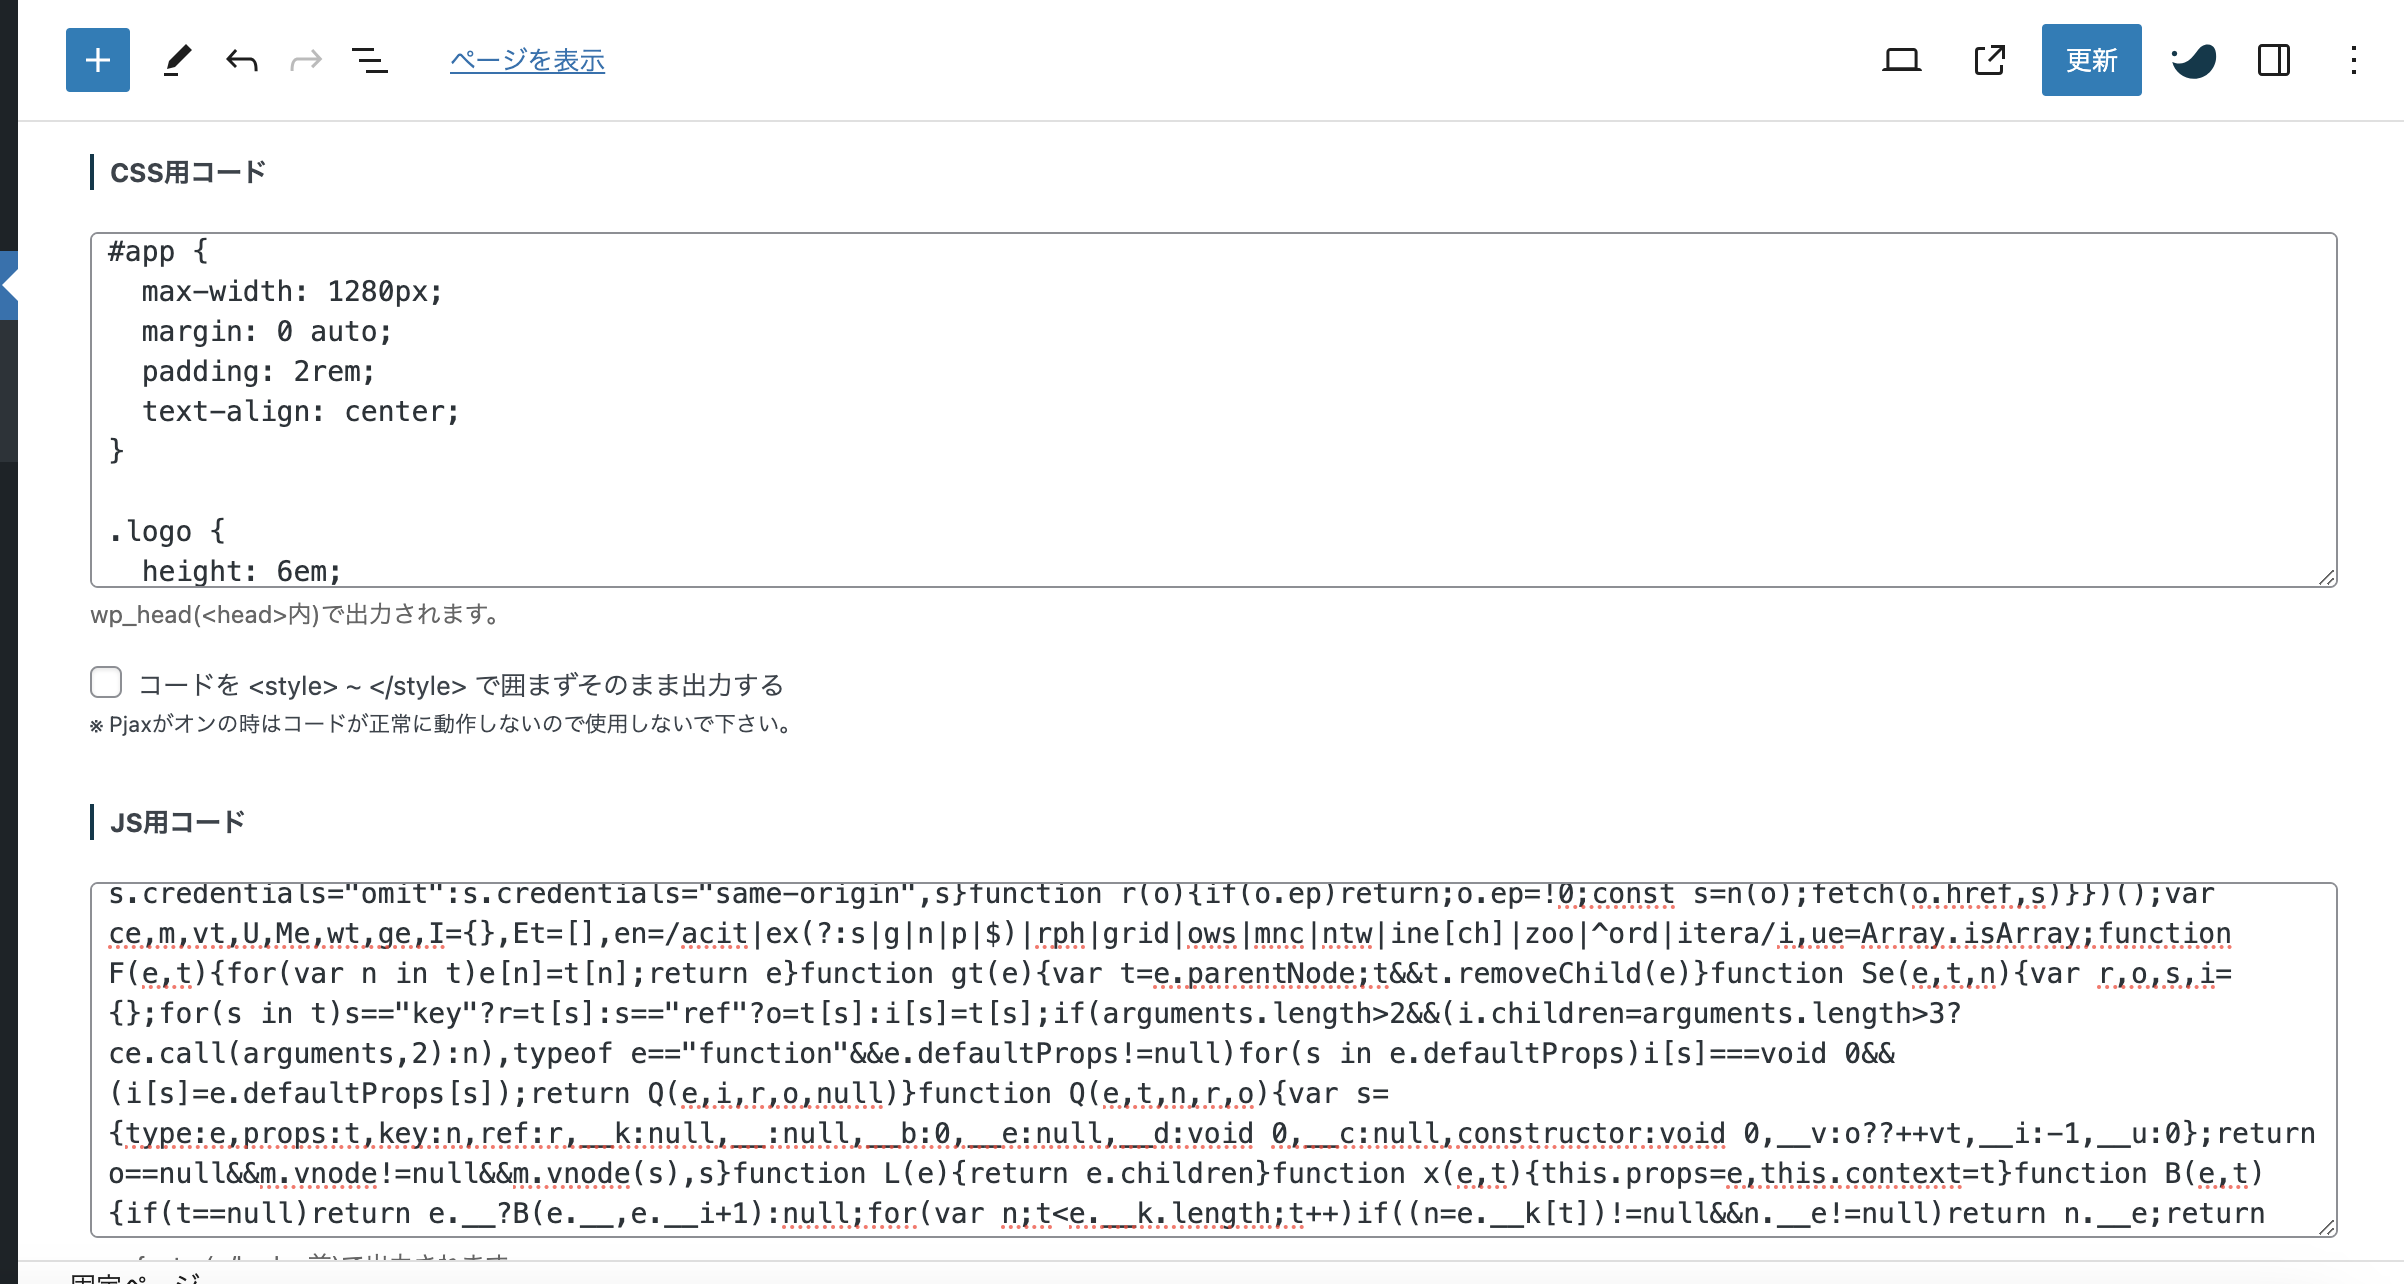This screenshot has width=2404, height=1284.
Task: Open the editor options three-dot menu
Action: [2353, 60]
